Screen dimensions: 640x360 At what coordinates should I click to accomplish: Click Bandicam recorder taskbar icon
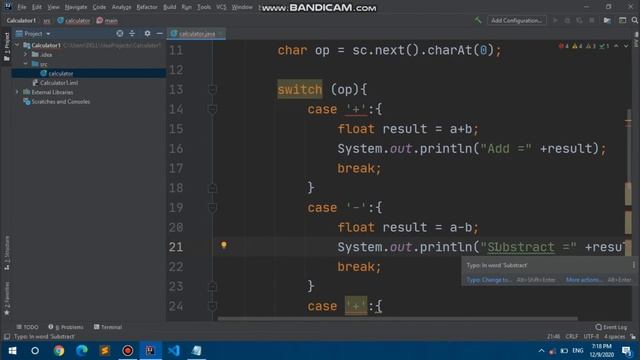click(128, 351)
